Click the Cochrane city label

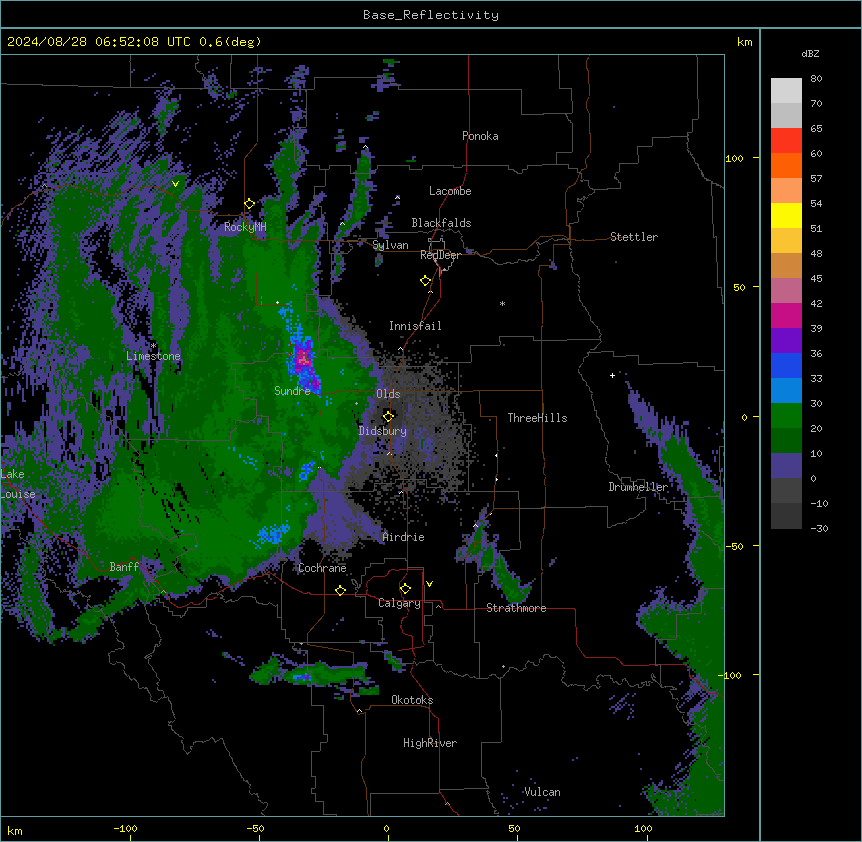(x=322, y=568)
